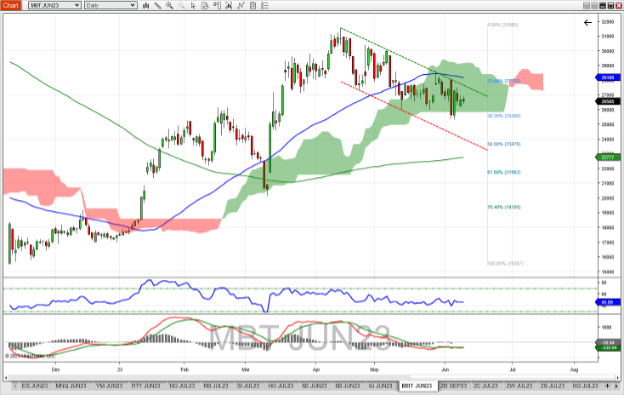The image size is (624, 396).
Task: Click the 100.00% Fibonacci level label
Action: (x=505, y=263)
